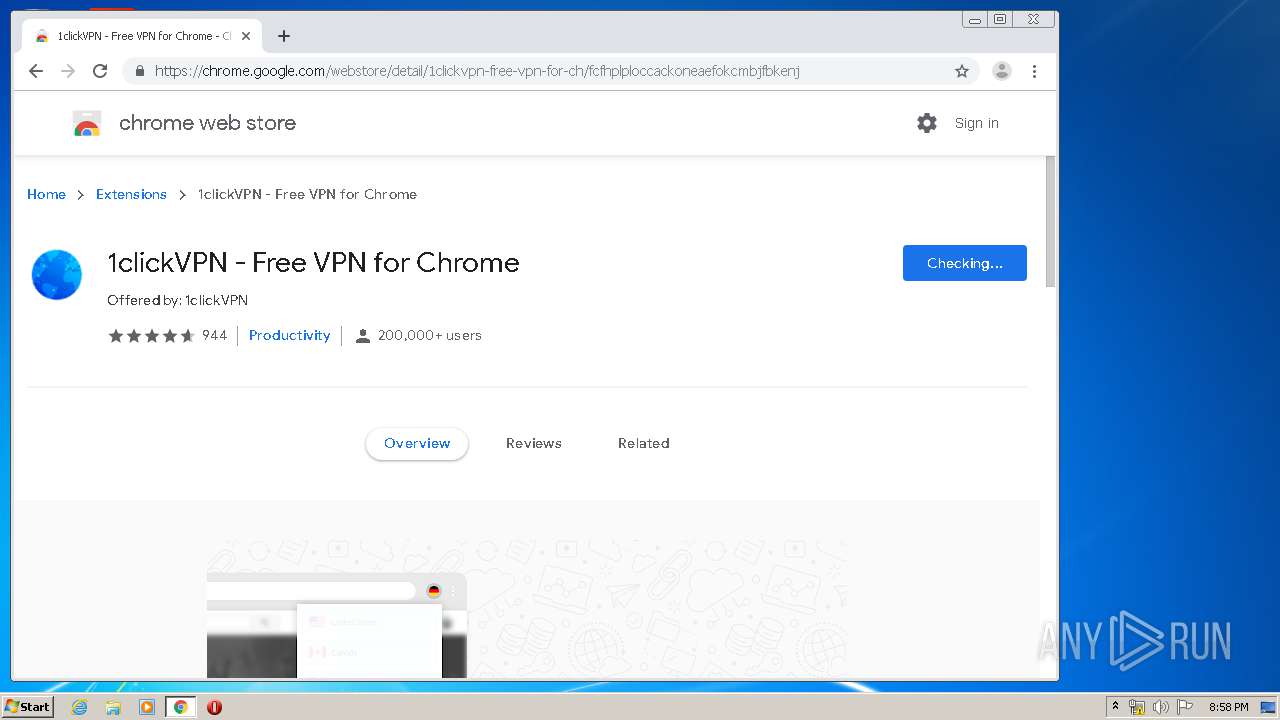Switch to the Overview tab
Viewport: 1280px width, 720px height.
pyautogui.click(x=417, y=443)
